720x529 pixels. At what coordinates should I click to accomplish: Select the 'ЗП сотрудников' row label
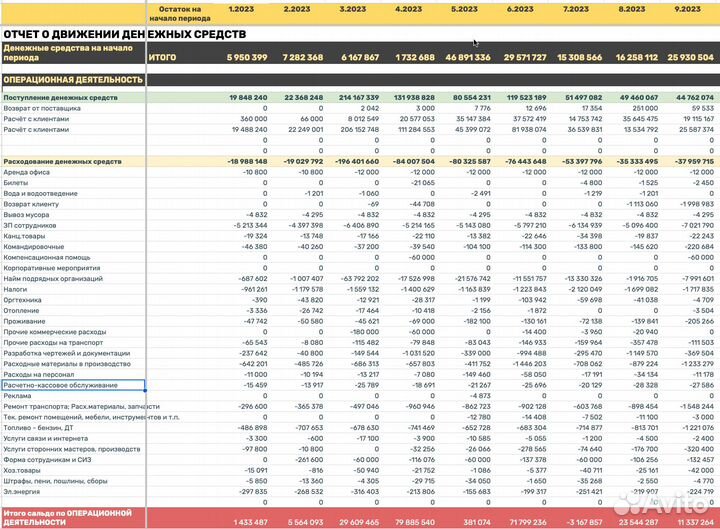click(30, 225)
